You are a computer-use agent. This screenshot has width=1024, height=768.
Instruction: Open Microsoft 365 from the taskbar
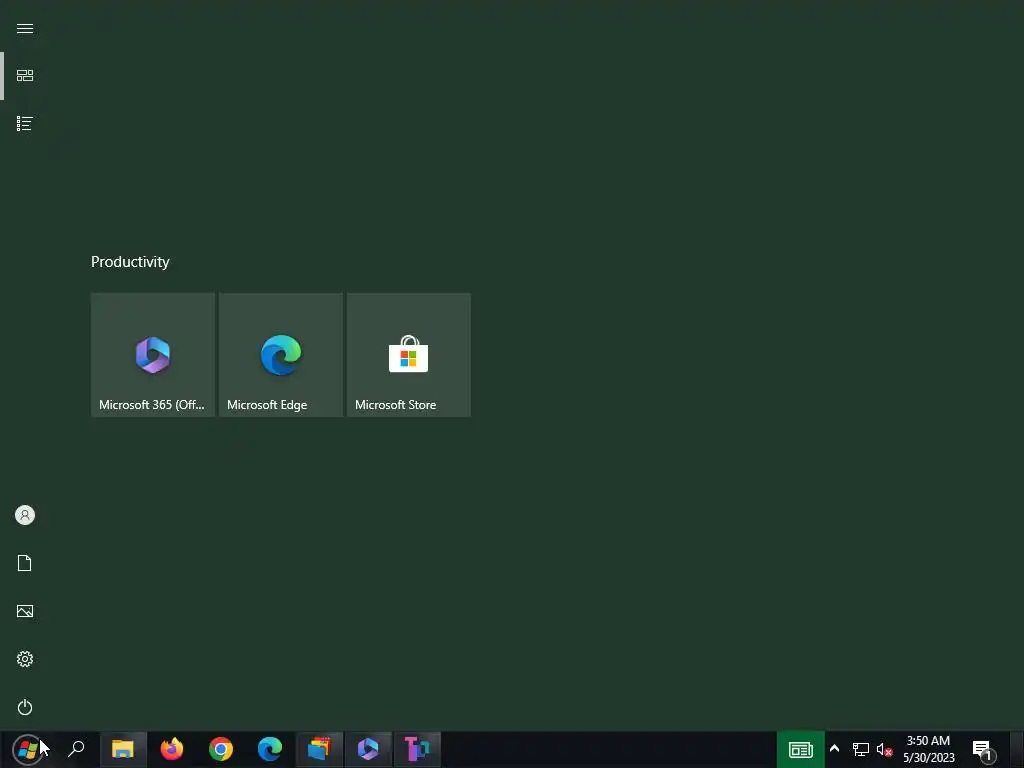368,749
